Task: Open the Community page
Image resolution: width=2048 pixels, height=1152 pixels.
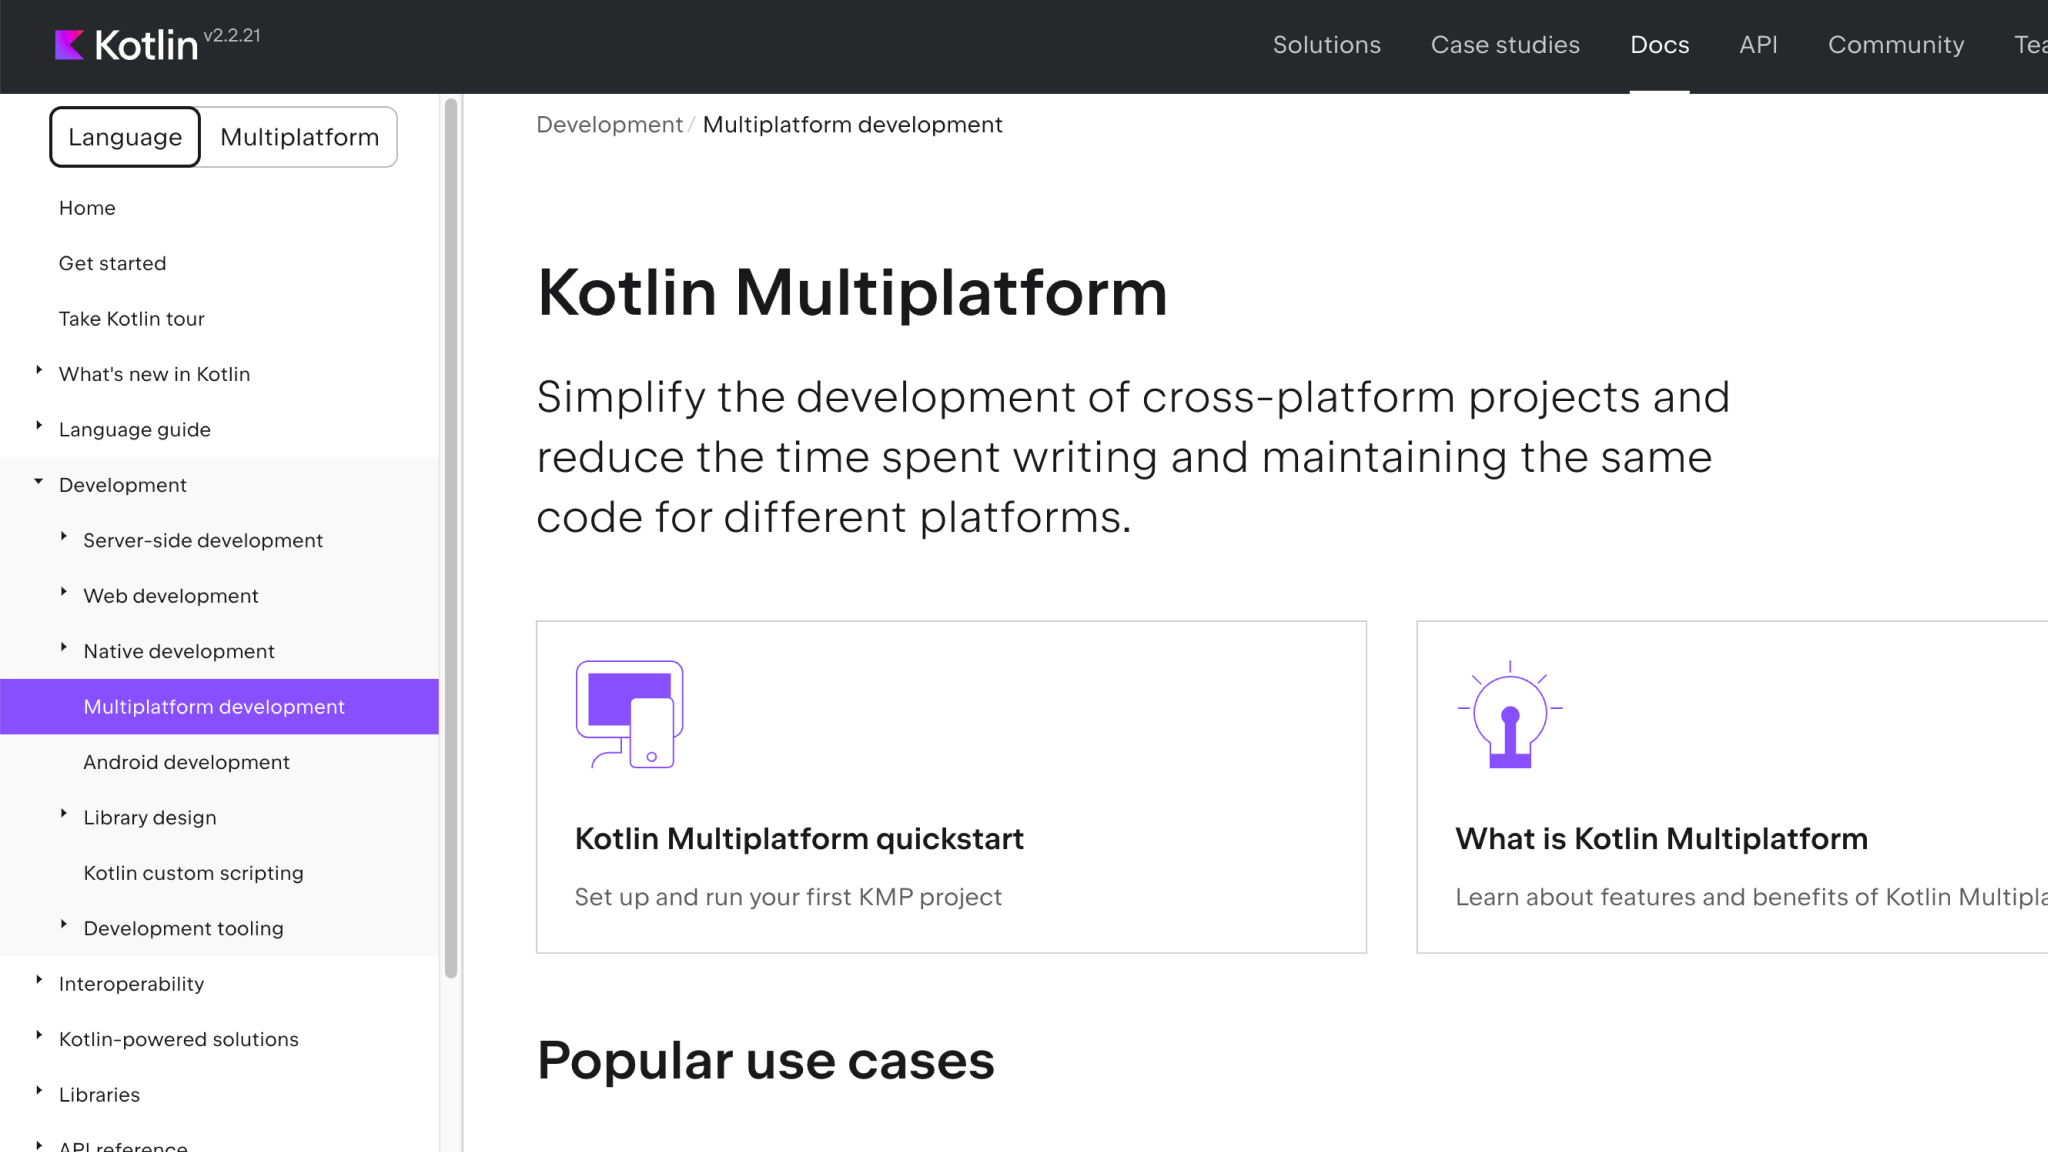Action: [1895, 45]
